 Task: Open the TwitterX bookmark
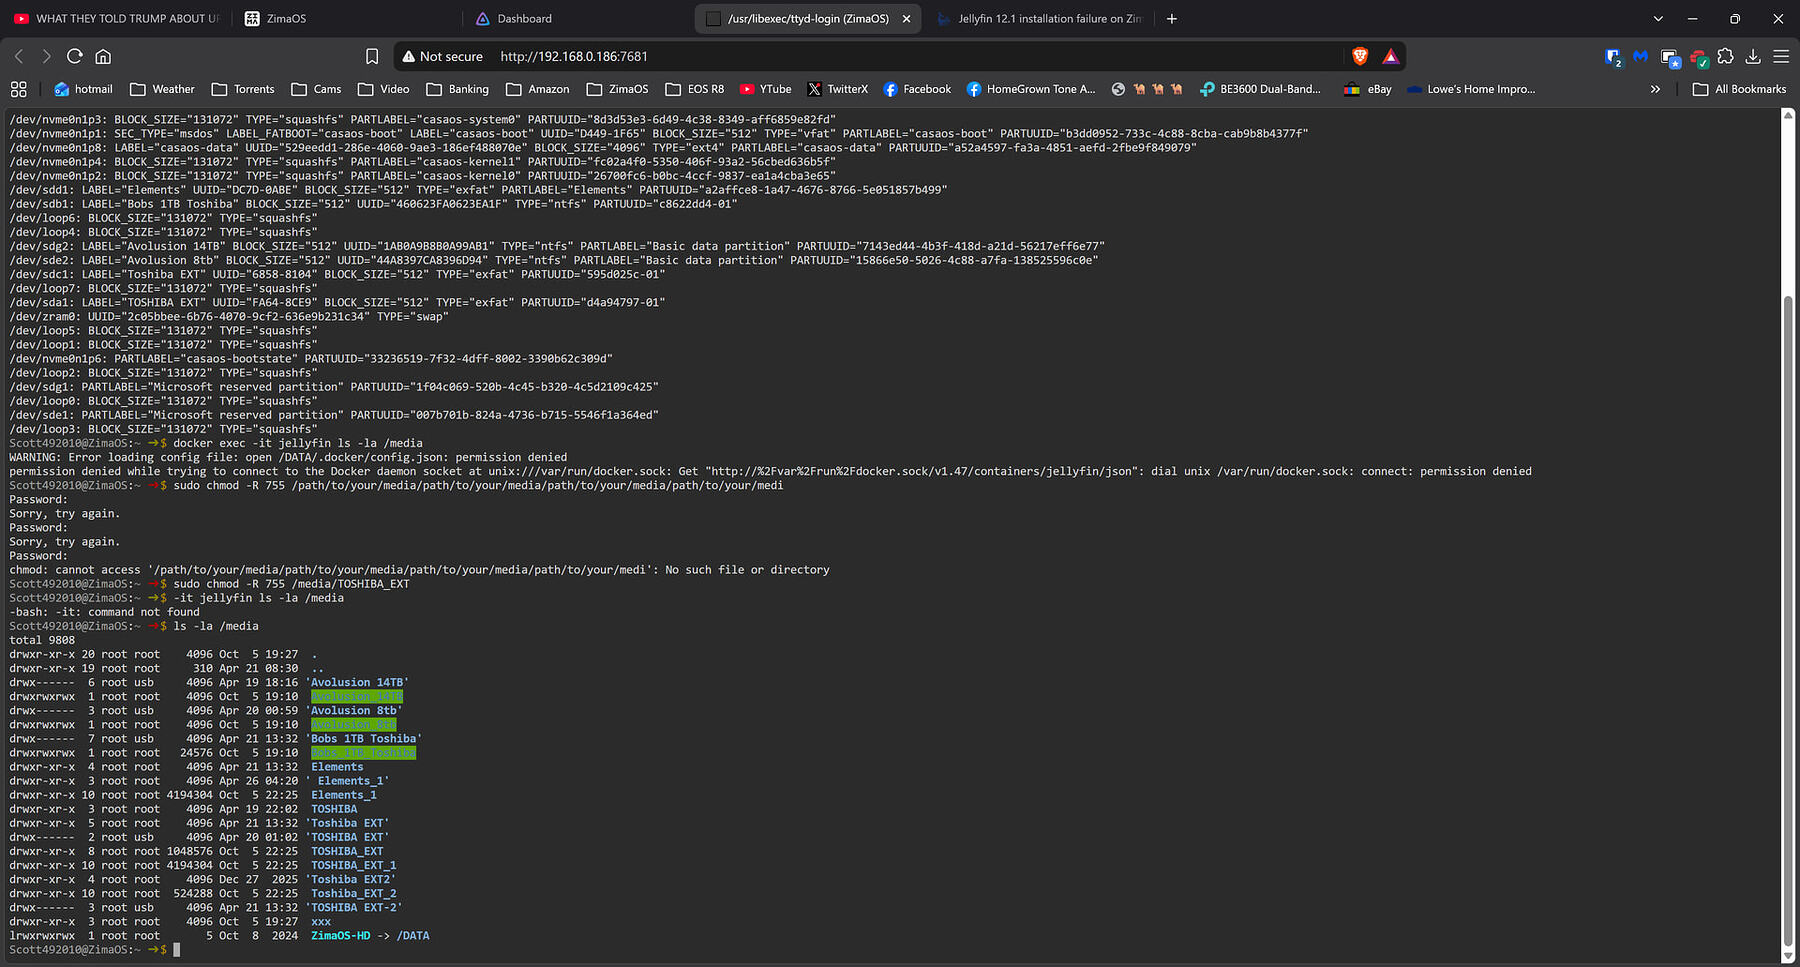[838, 89]
